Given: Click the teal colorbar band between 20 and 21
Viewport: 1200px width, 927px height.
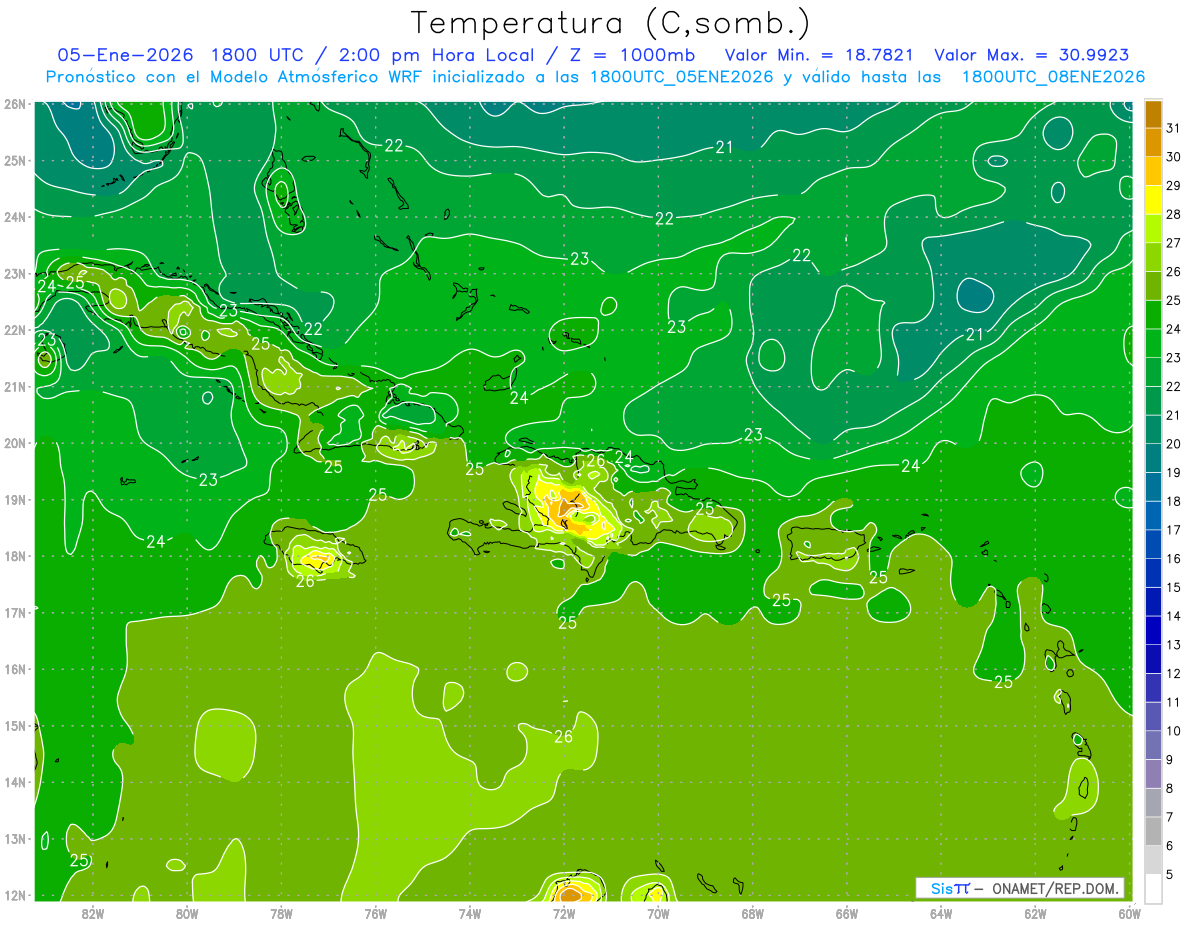Looking at the screenshot, I should click(1153, 429).
